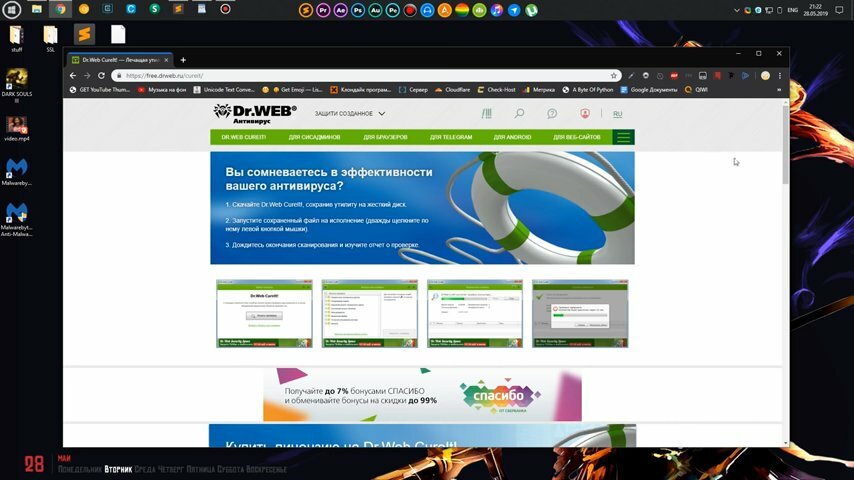Viewport: 854px width, 480px height.
Task: Open the QIWI bookmark
Action: pos(696,90)
